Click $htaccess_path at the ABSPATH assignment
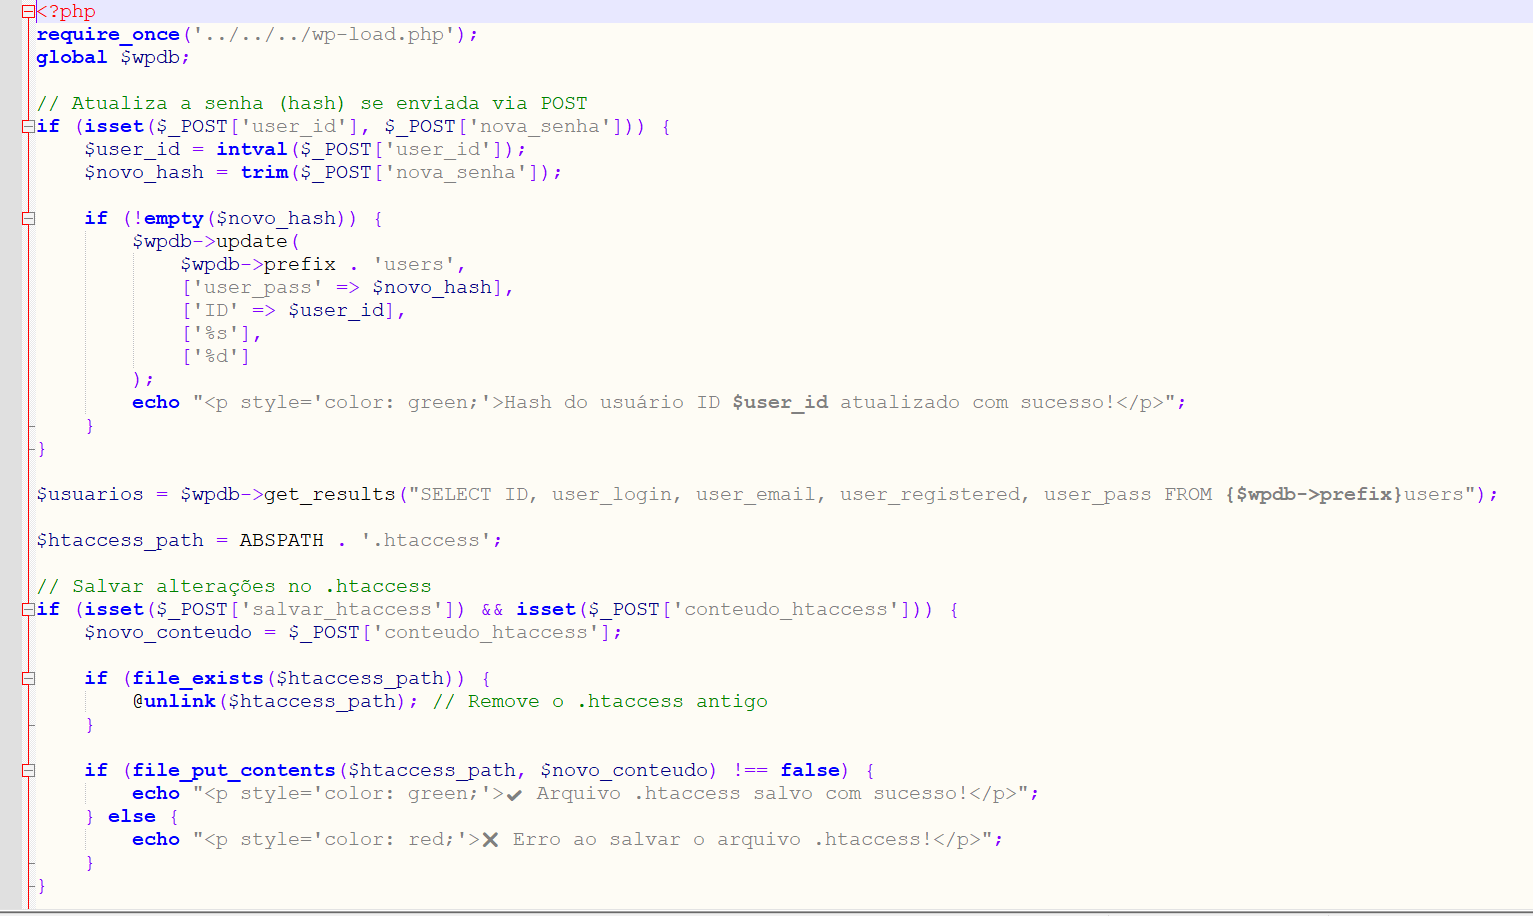The height and width of the screenshot is (916, 1533). click(x=120, y=541)
